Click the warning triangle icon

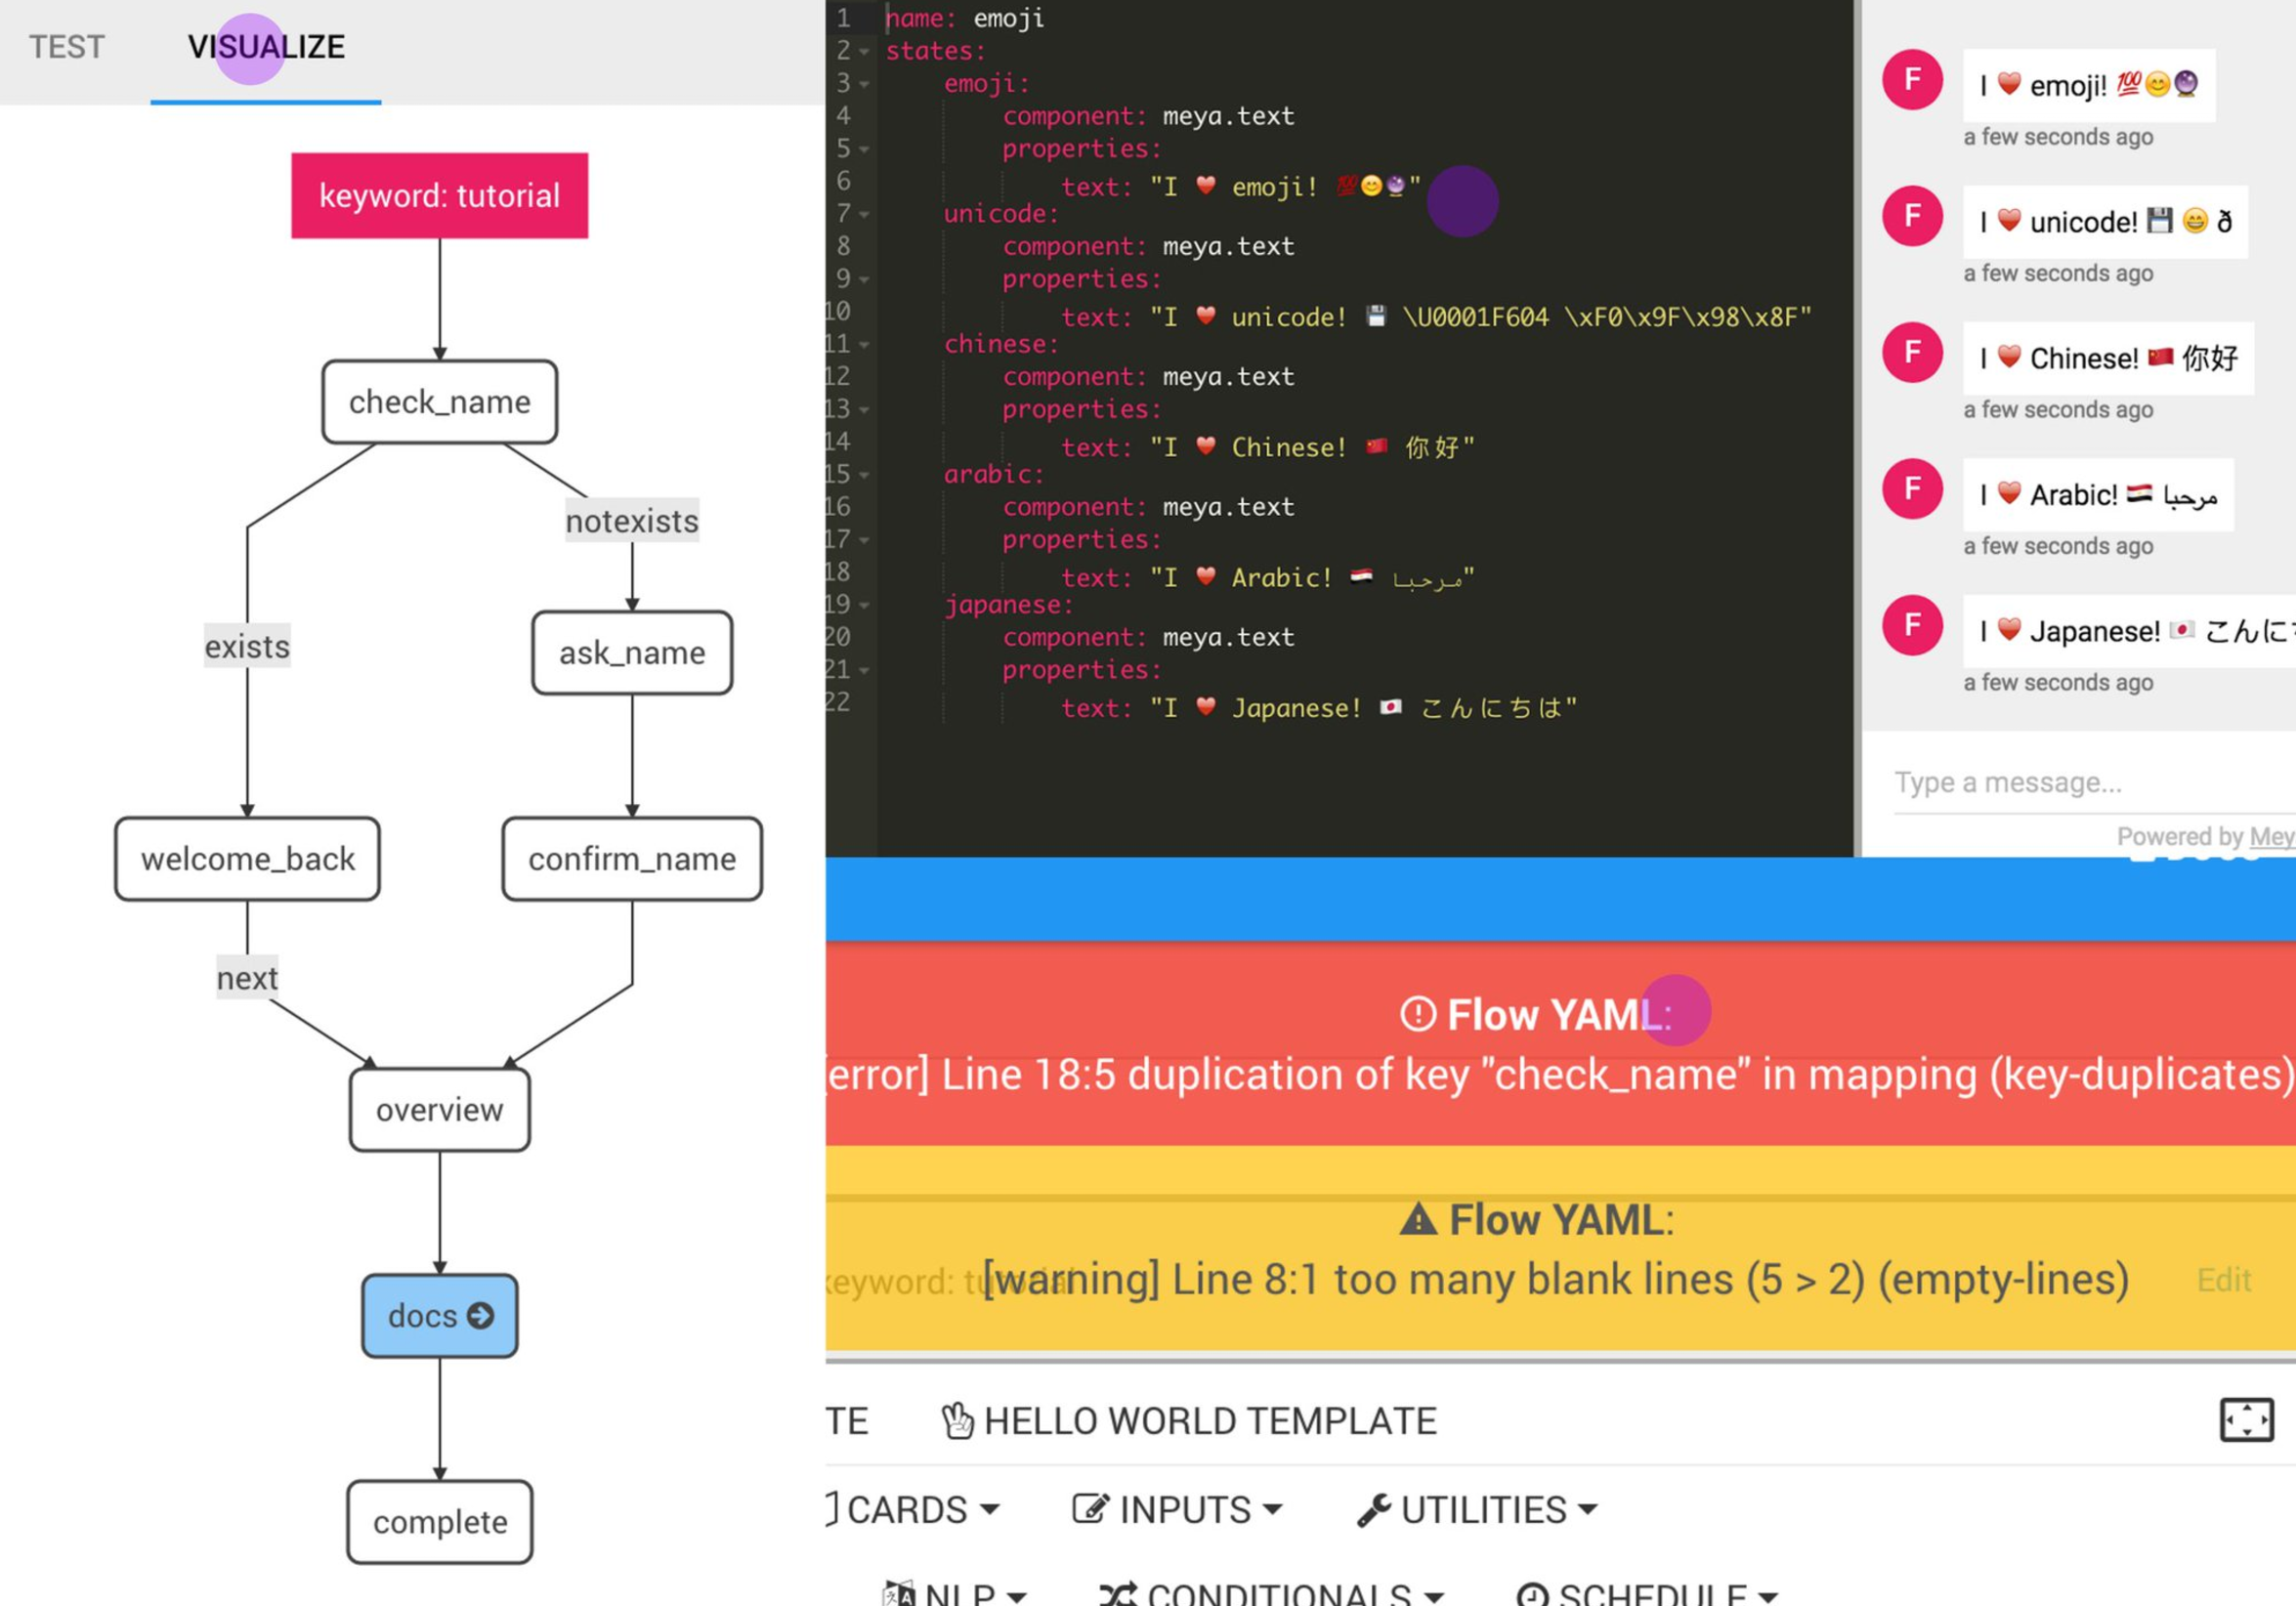1417,1219
